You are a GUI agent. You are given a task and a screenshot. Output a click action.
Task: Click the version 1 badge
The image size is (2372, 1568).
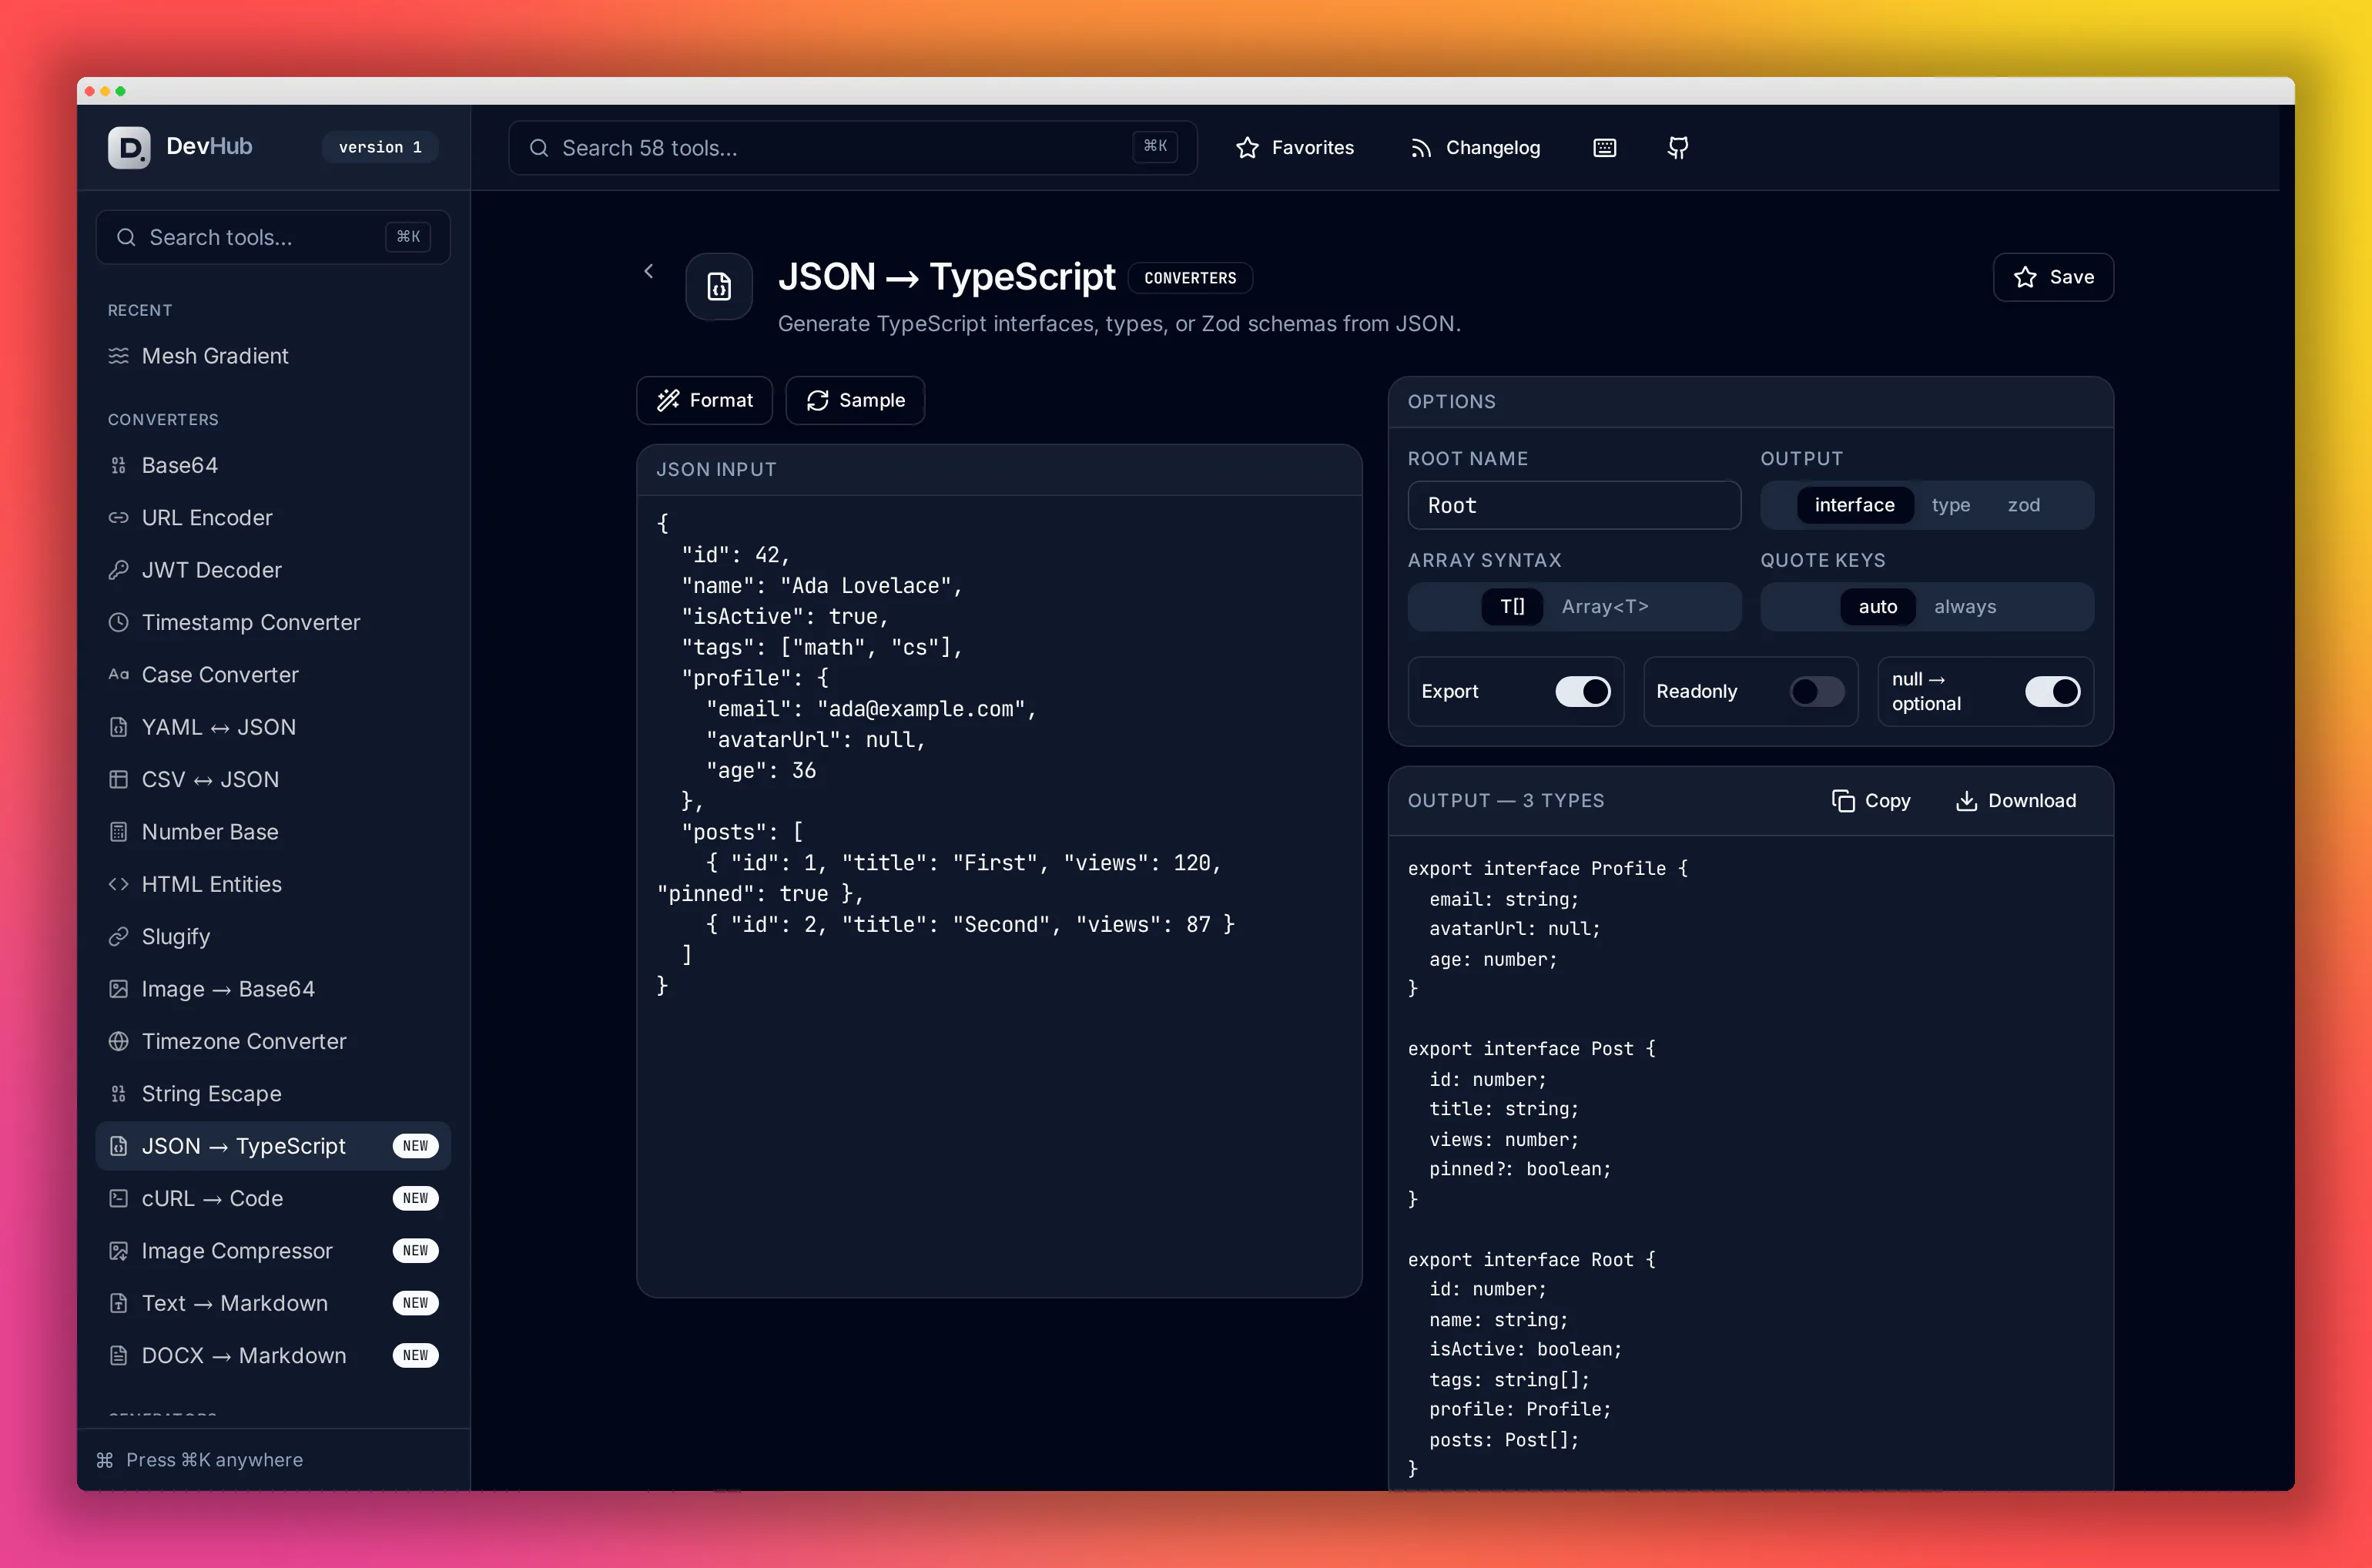click(380, 147)
